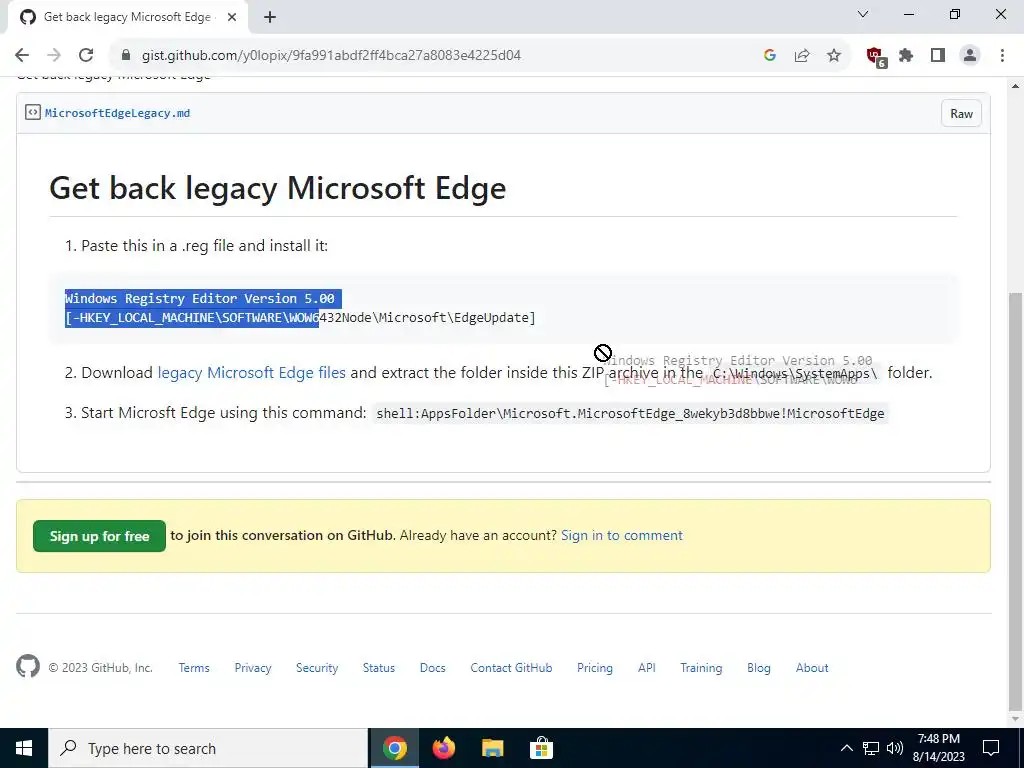
Task: Open the Blog footer link
Action: pos(759,668)
